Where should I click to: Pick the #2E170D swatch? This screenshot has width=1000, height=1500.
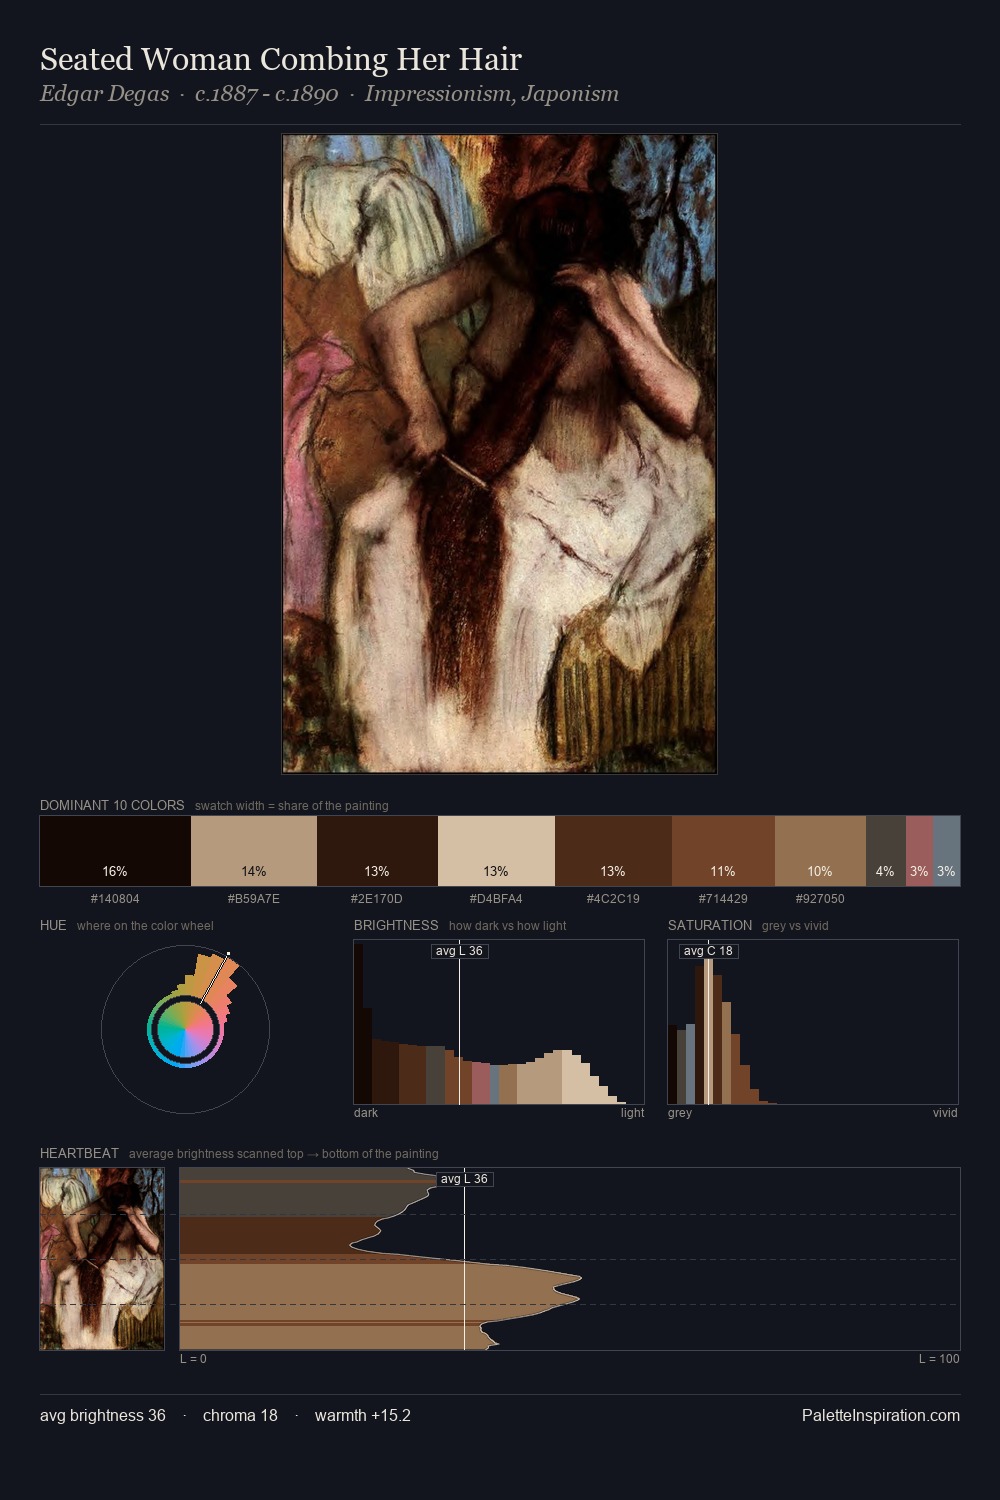click(x=377, y=851)
